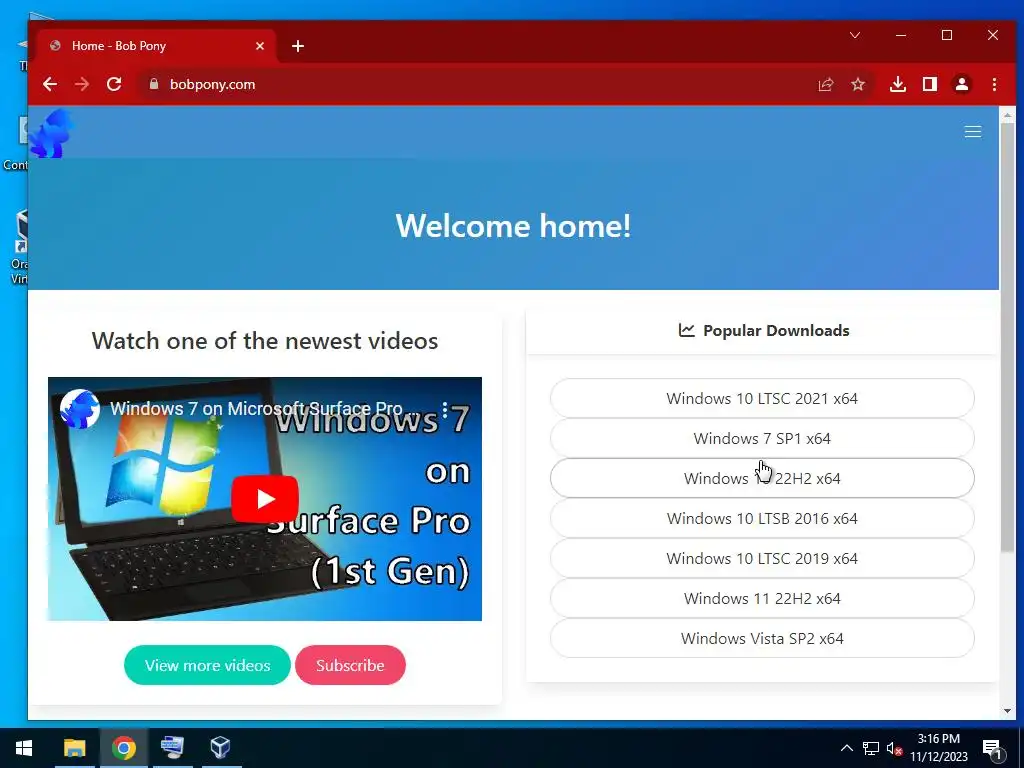Bookmark this page with the star icon

858,84
